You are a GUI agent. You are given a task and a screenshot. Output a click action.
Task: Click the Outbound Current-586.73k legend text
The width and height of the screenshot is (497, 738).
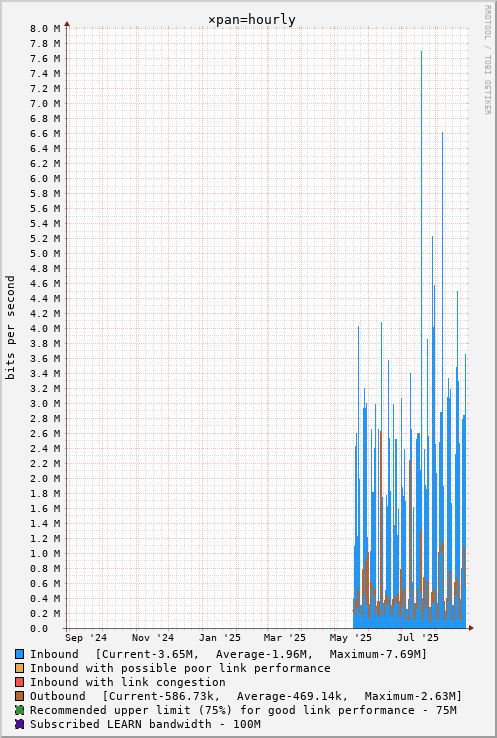click(x=161, y=696)
